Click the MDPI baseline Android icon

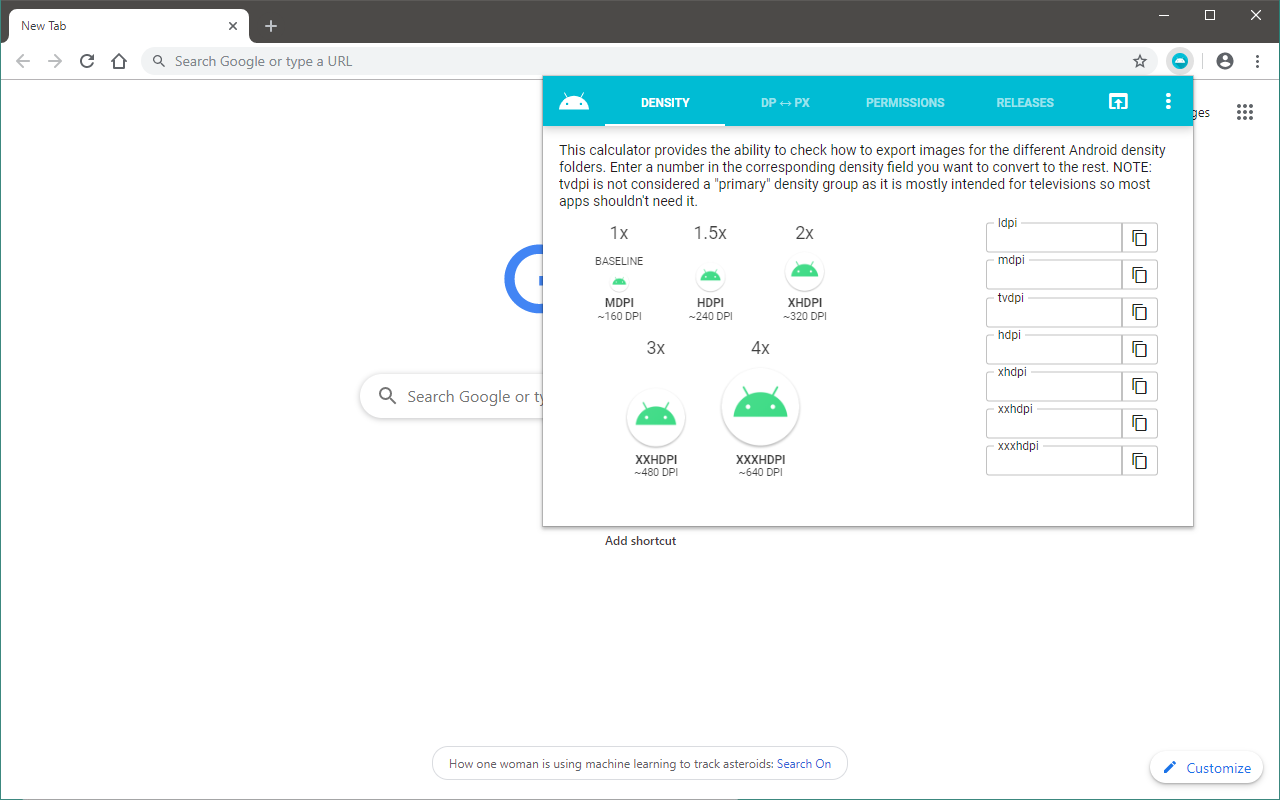click(x=619, y=282)
